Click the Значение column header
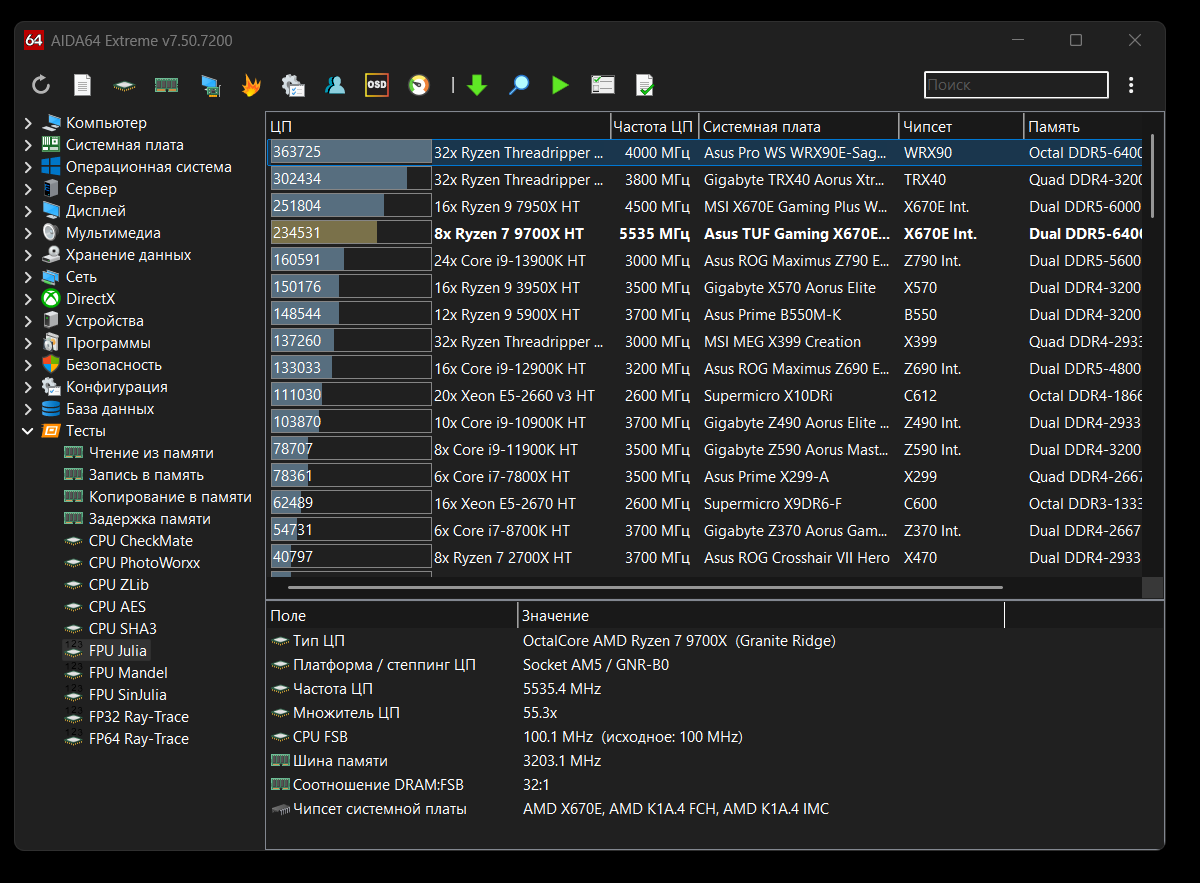1200x883 pixels. coord(760,616)
